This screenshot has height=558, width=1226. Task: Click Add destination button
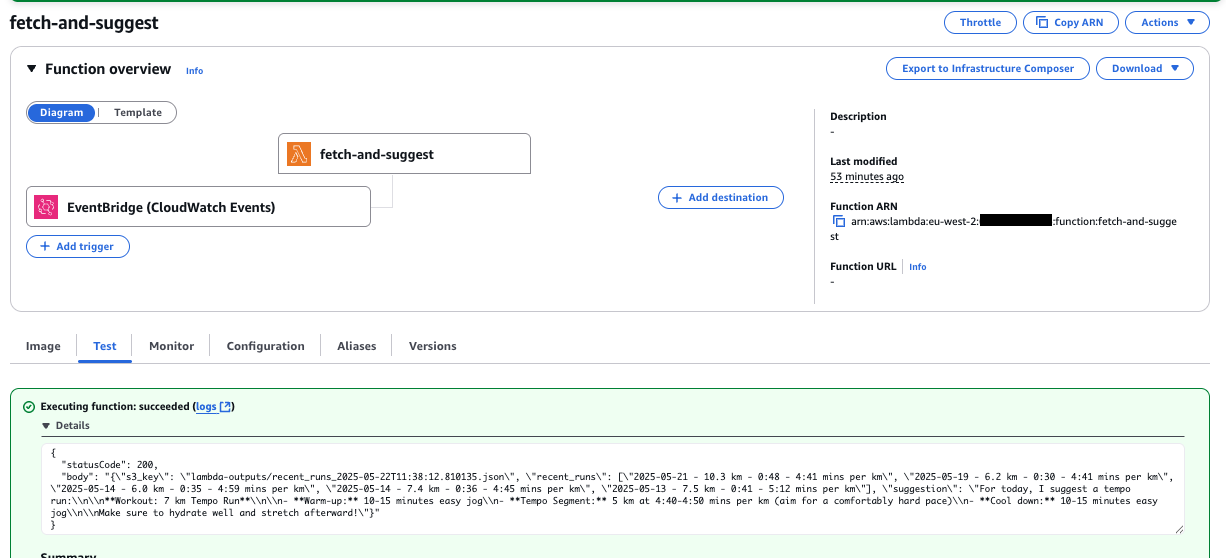click(x=720, y=197)
